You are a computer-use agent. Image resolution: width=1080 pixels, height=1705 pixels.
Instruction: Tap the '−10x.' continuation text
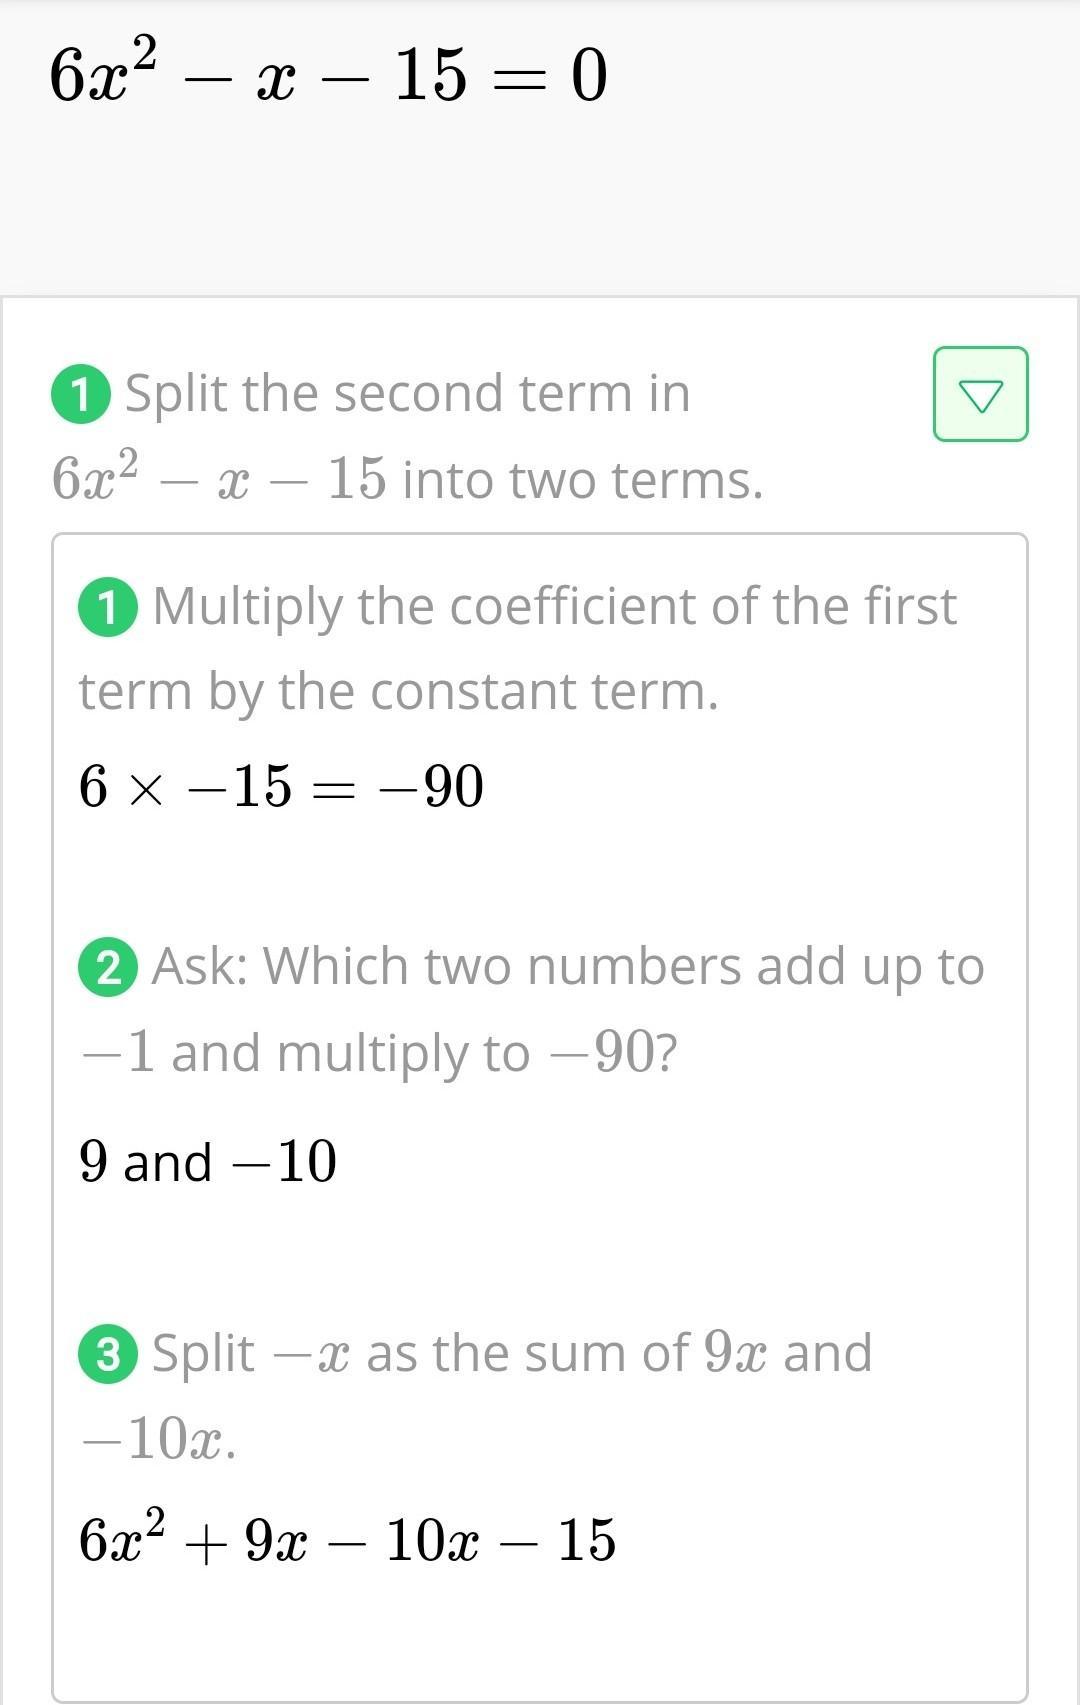coord(160,1440)
